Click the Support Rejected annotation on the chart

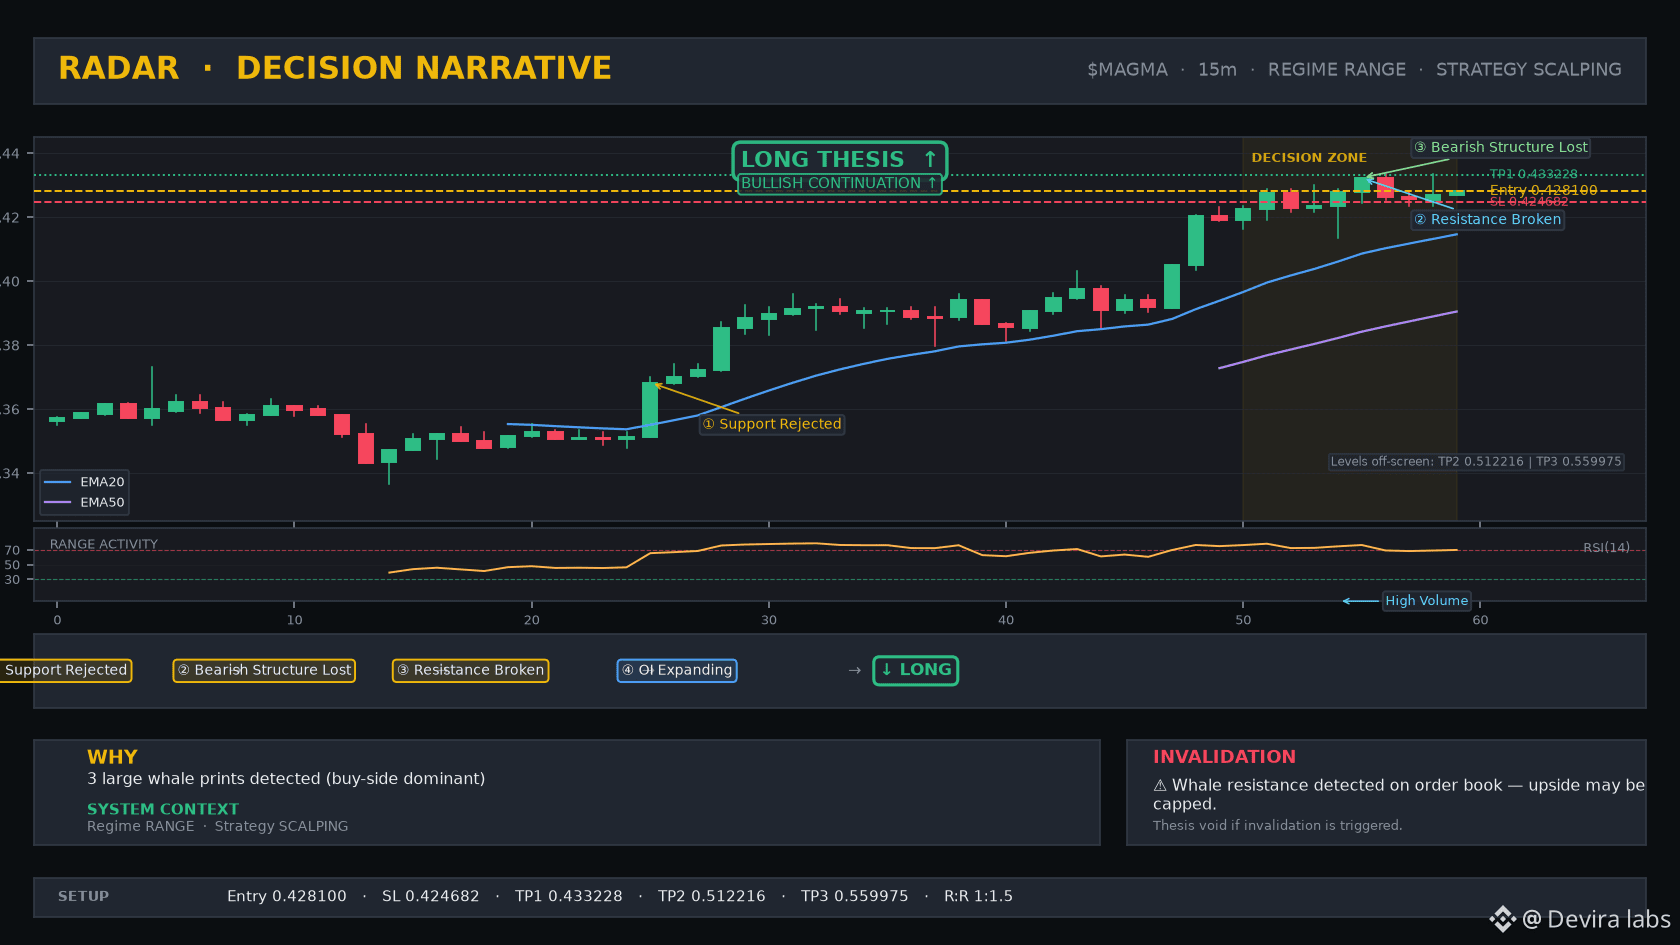[771, 424]
